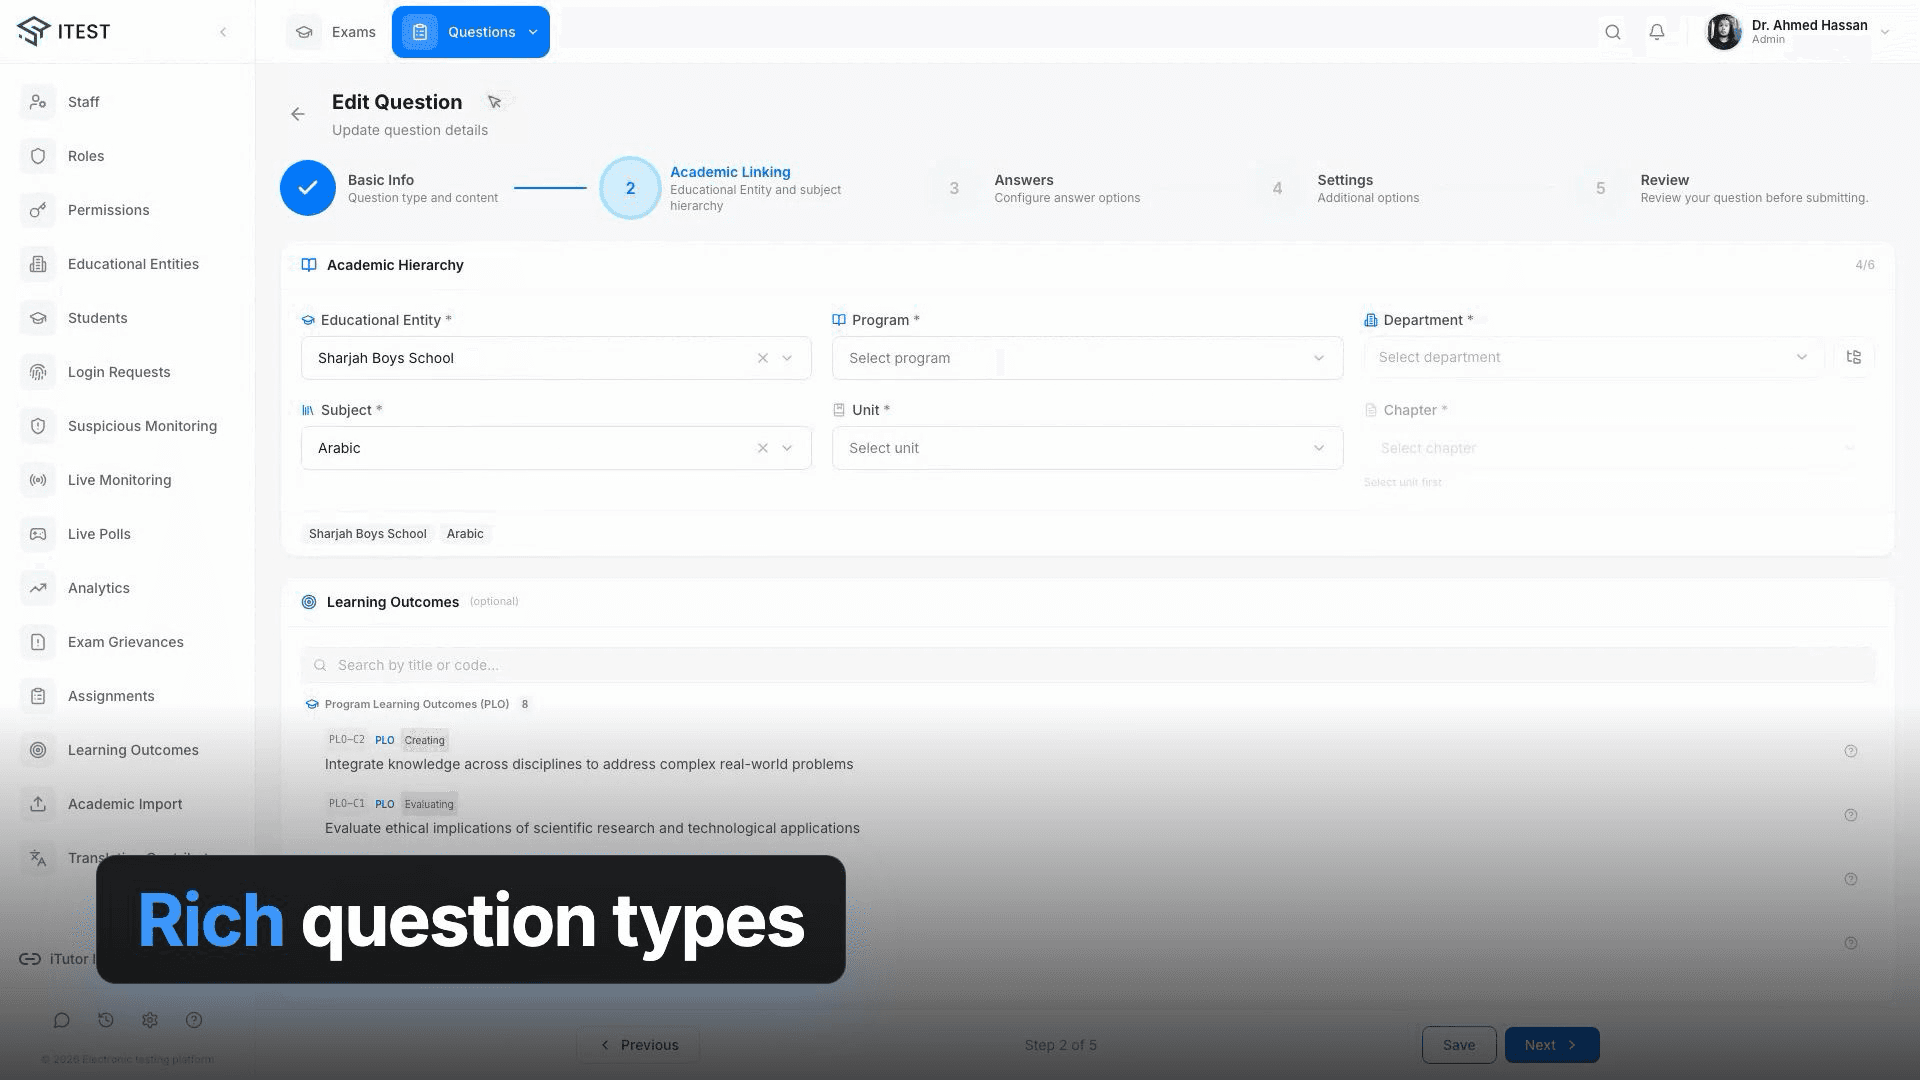Open Learning Outcomes target icon in sidebar
The width and height of the screenshot is (1920, 1080).
click(x=38, y=750)
